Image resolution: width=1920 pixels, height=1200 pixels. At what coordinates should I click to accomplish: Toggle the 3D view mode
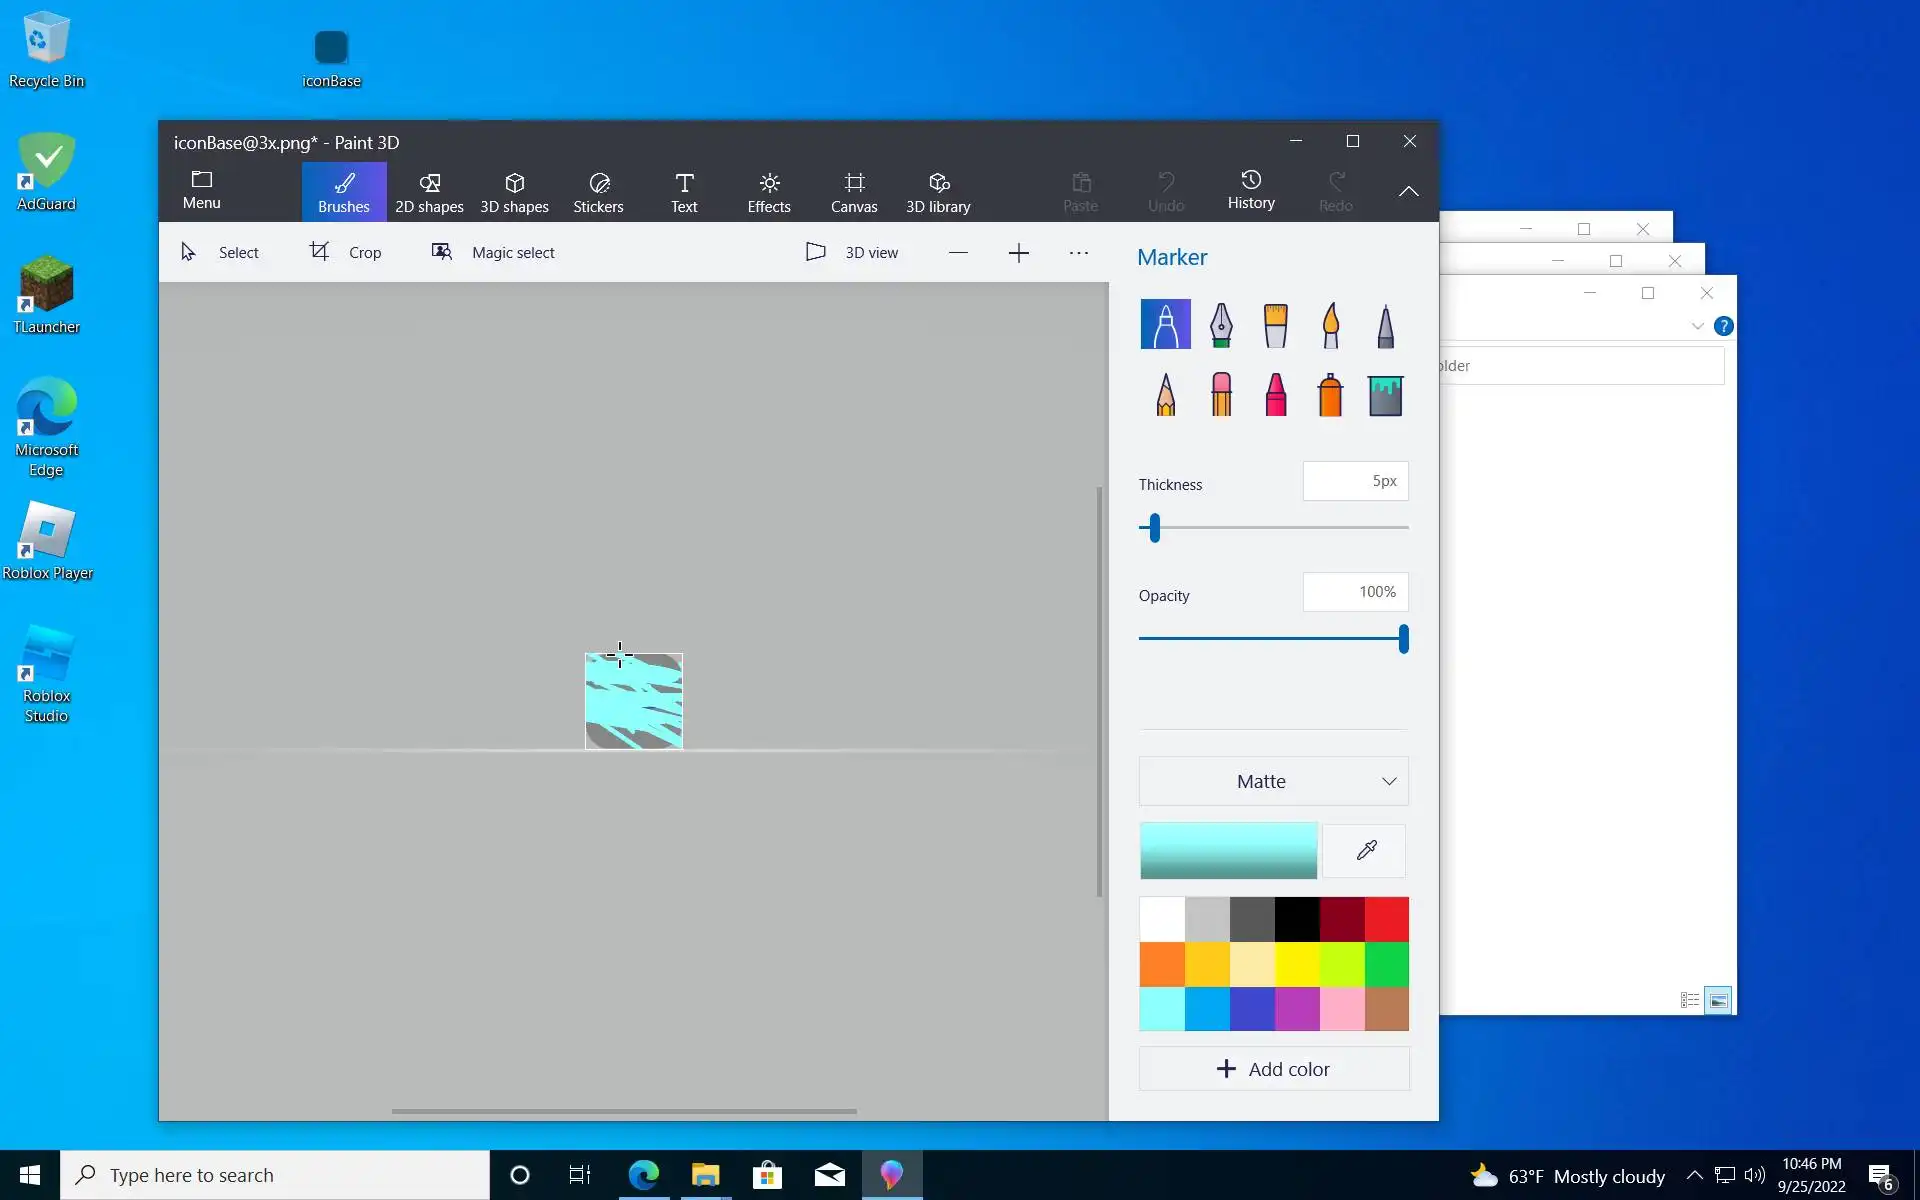click(x=852, y=252)
